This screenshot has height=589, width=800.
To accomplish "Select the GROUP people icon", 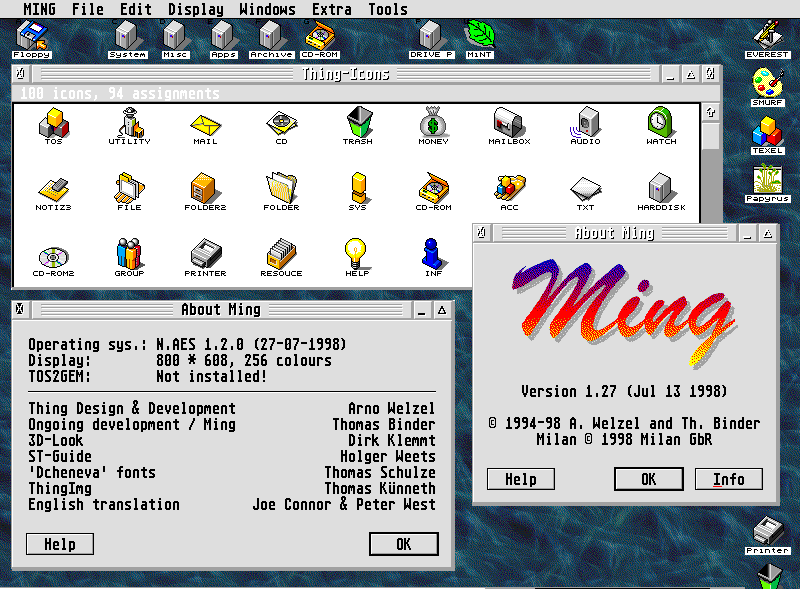I will [x=129, y=258].
